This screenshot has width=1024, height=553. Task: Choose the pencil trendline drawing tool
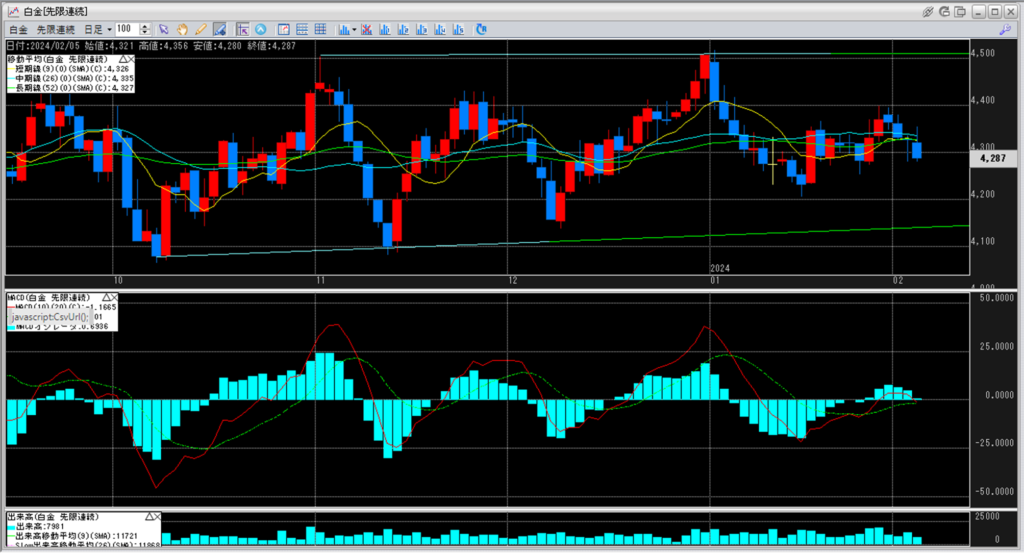pyautogui.click(x=201, y=30)
